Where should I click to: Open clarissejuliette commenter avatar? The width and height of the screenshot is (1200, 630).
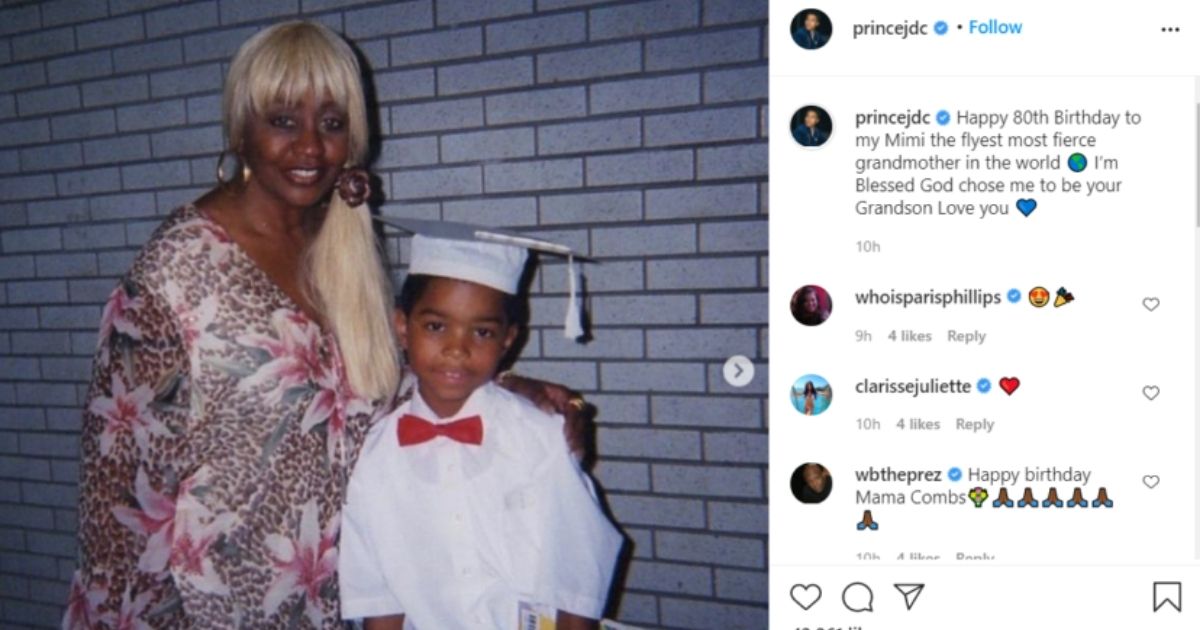point(811,394)
